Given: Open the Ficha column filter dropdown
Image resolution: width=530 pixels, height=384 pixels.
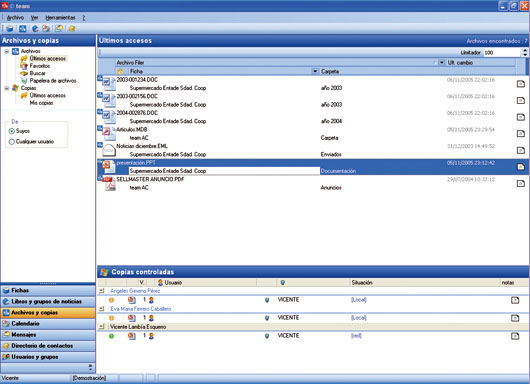Looking at the screenshot, I should click(315, 71).
